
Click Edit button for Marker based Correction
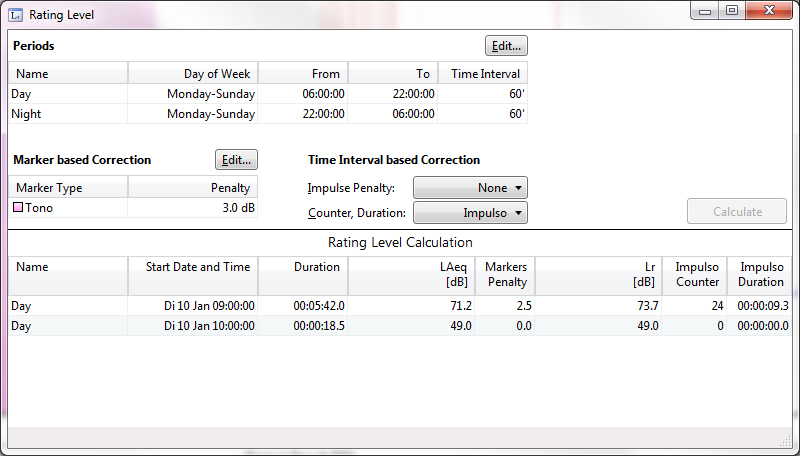pyautogui.click(x=236, y=160)
